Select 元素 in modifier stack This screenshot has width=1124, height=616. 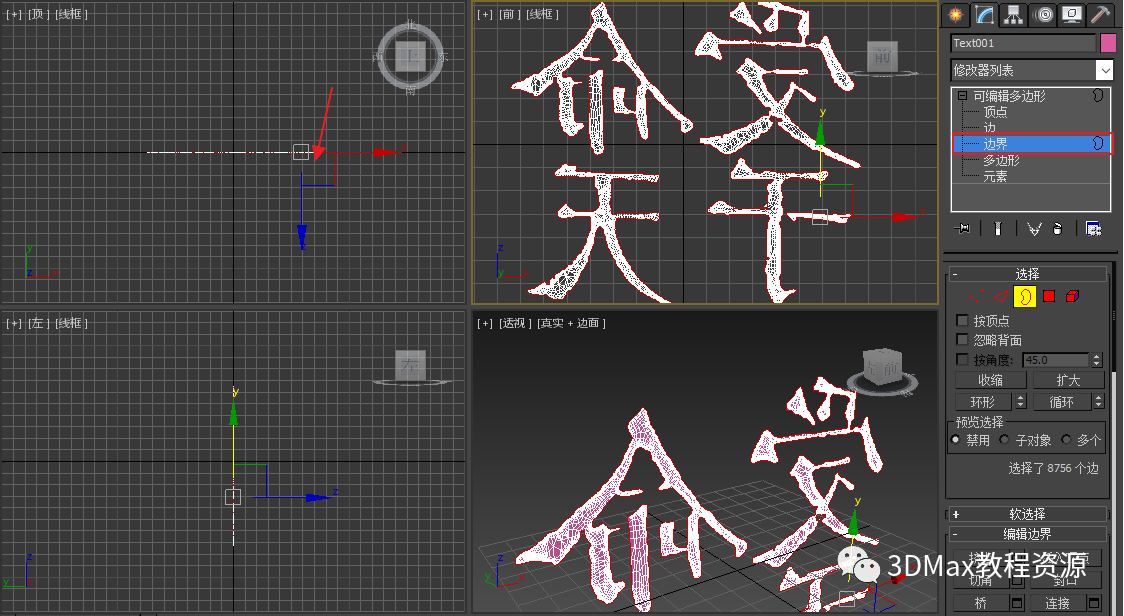click(995, 176)
